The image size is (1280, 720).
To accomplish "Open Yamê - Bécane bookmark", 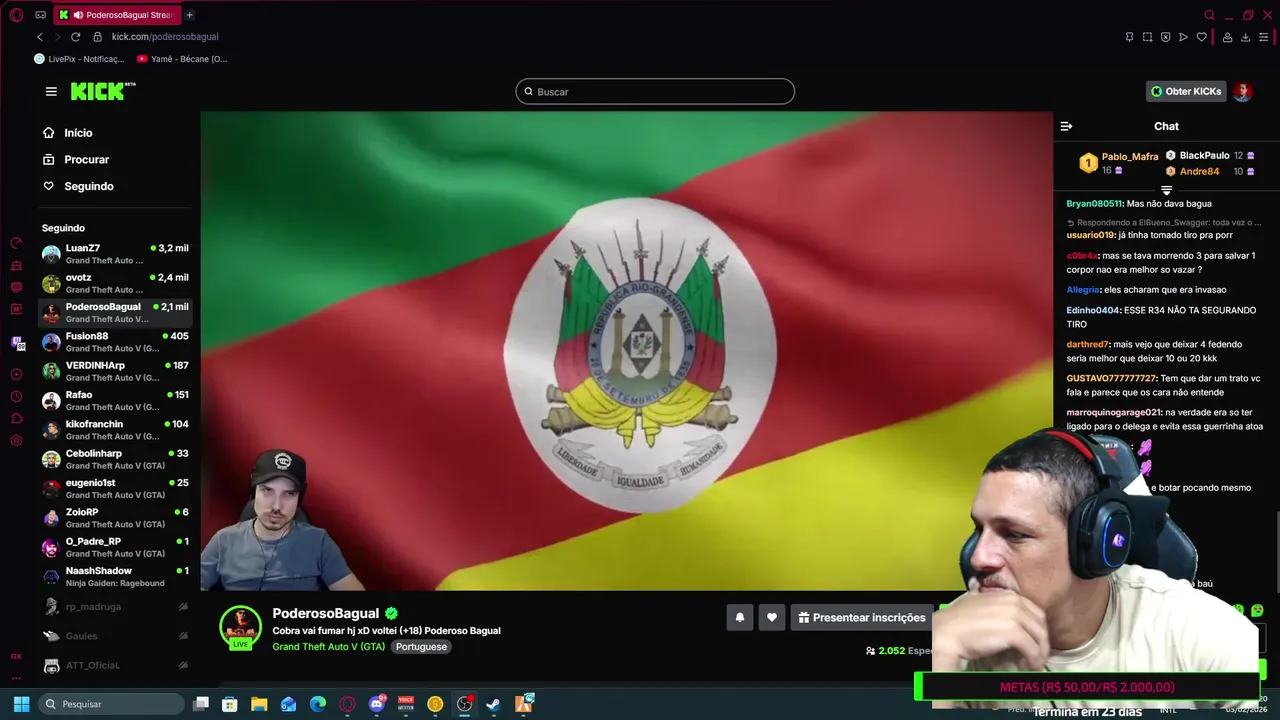I will click(x=182, y=59).
